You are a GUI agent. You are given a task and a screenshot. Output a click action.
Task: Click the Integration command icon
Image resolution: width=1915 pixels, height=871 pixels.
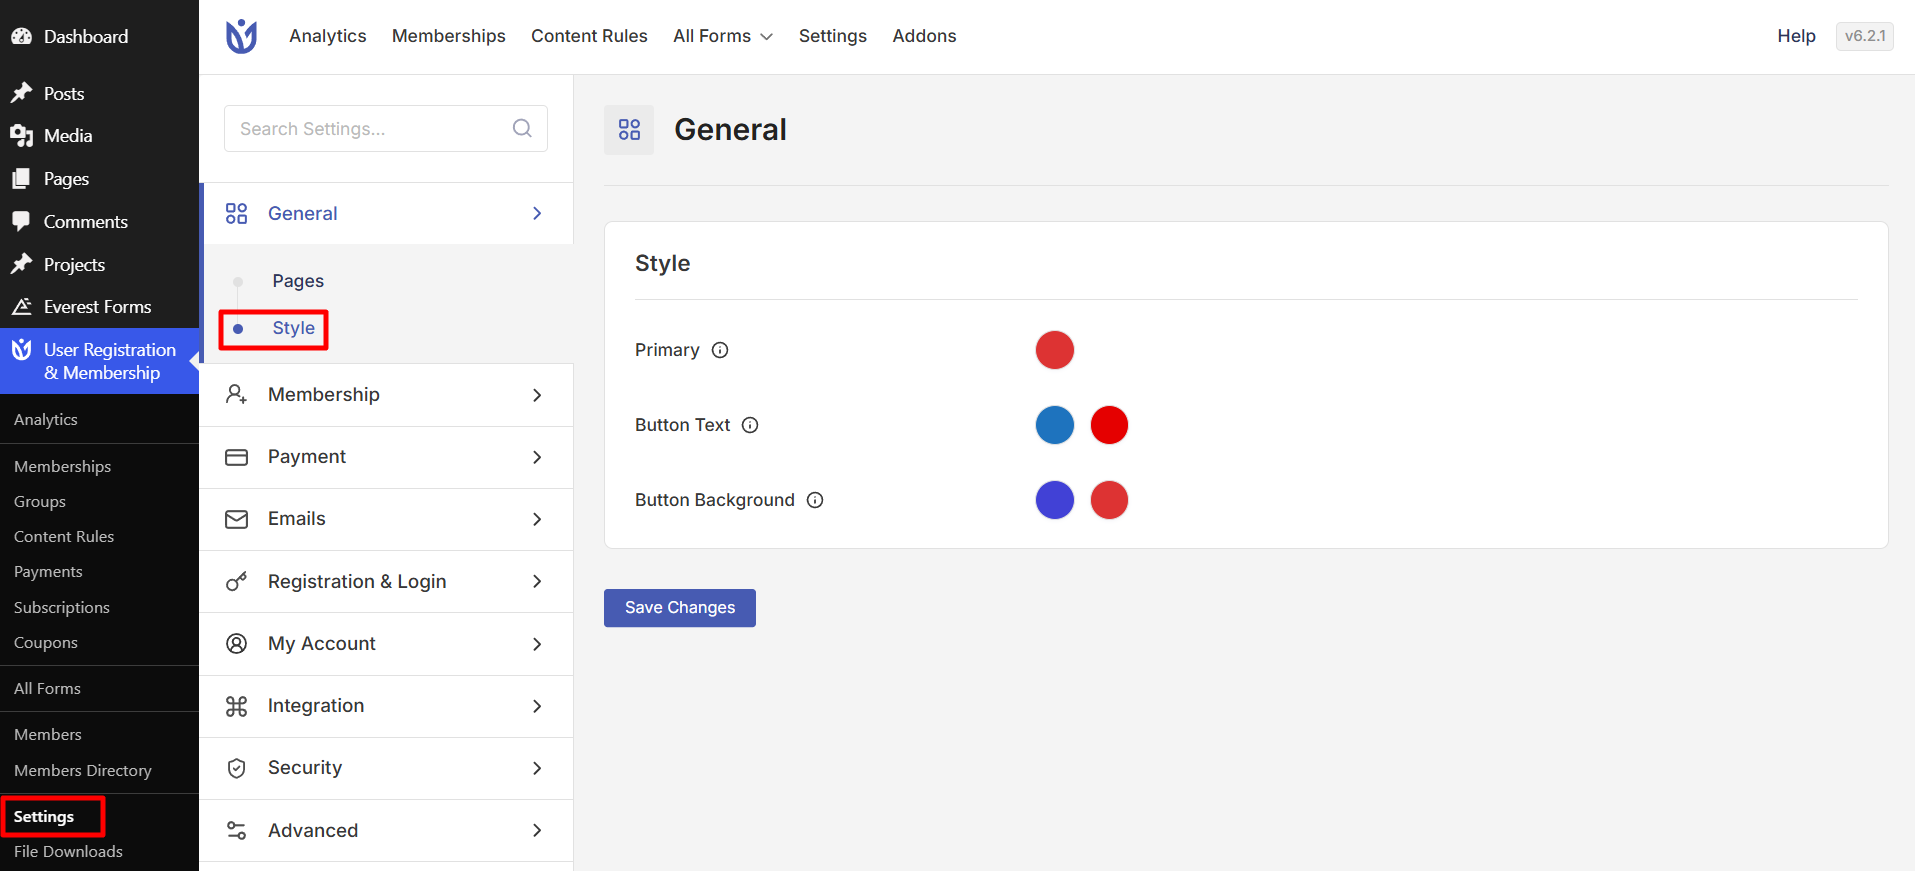point(236,706)
